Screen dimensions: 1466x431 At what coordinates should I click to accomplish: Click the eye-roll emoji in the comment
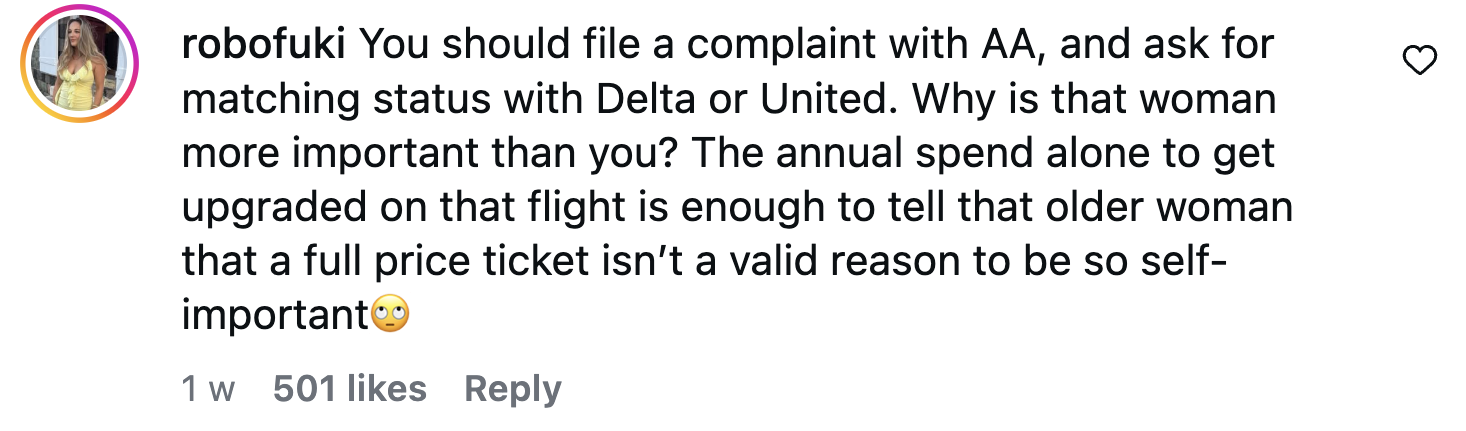tap(391, 317)
